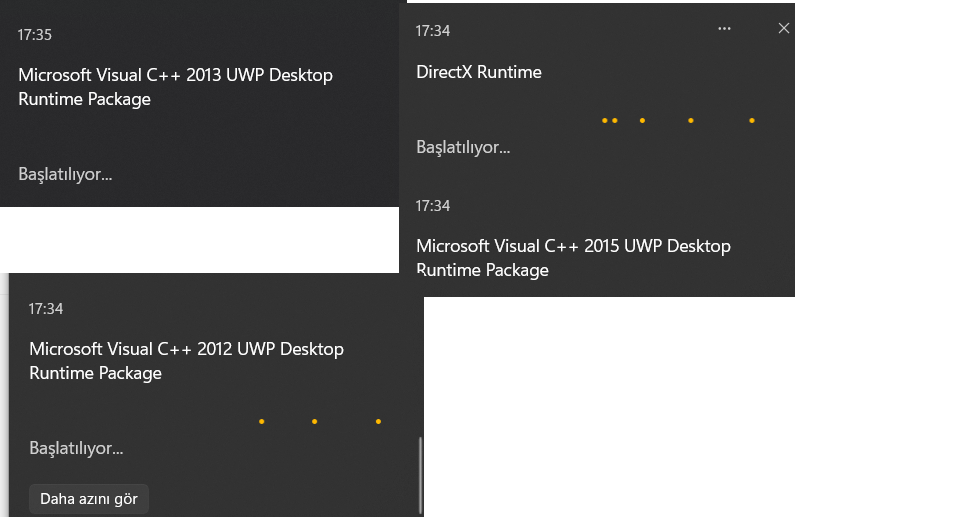Click the "Daha azını gör" button

89,498
